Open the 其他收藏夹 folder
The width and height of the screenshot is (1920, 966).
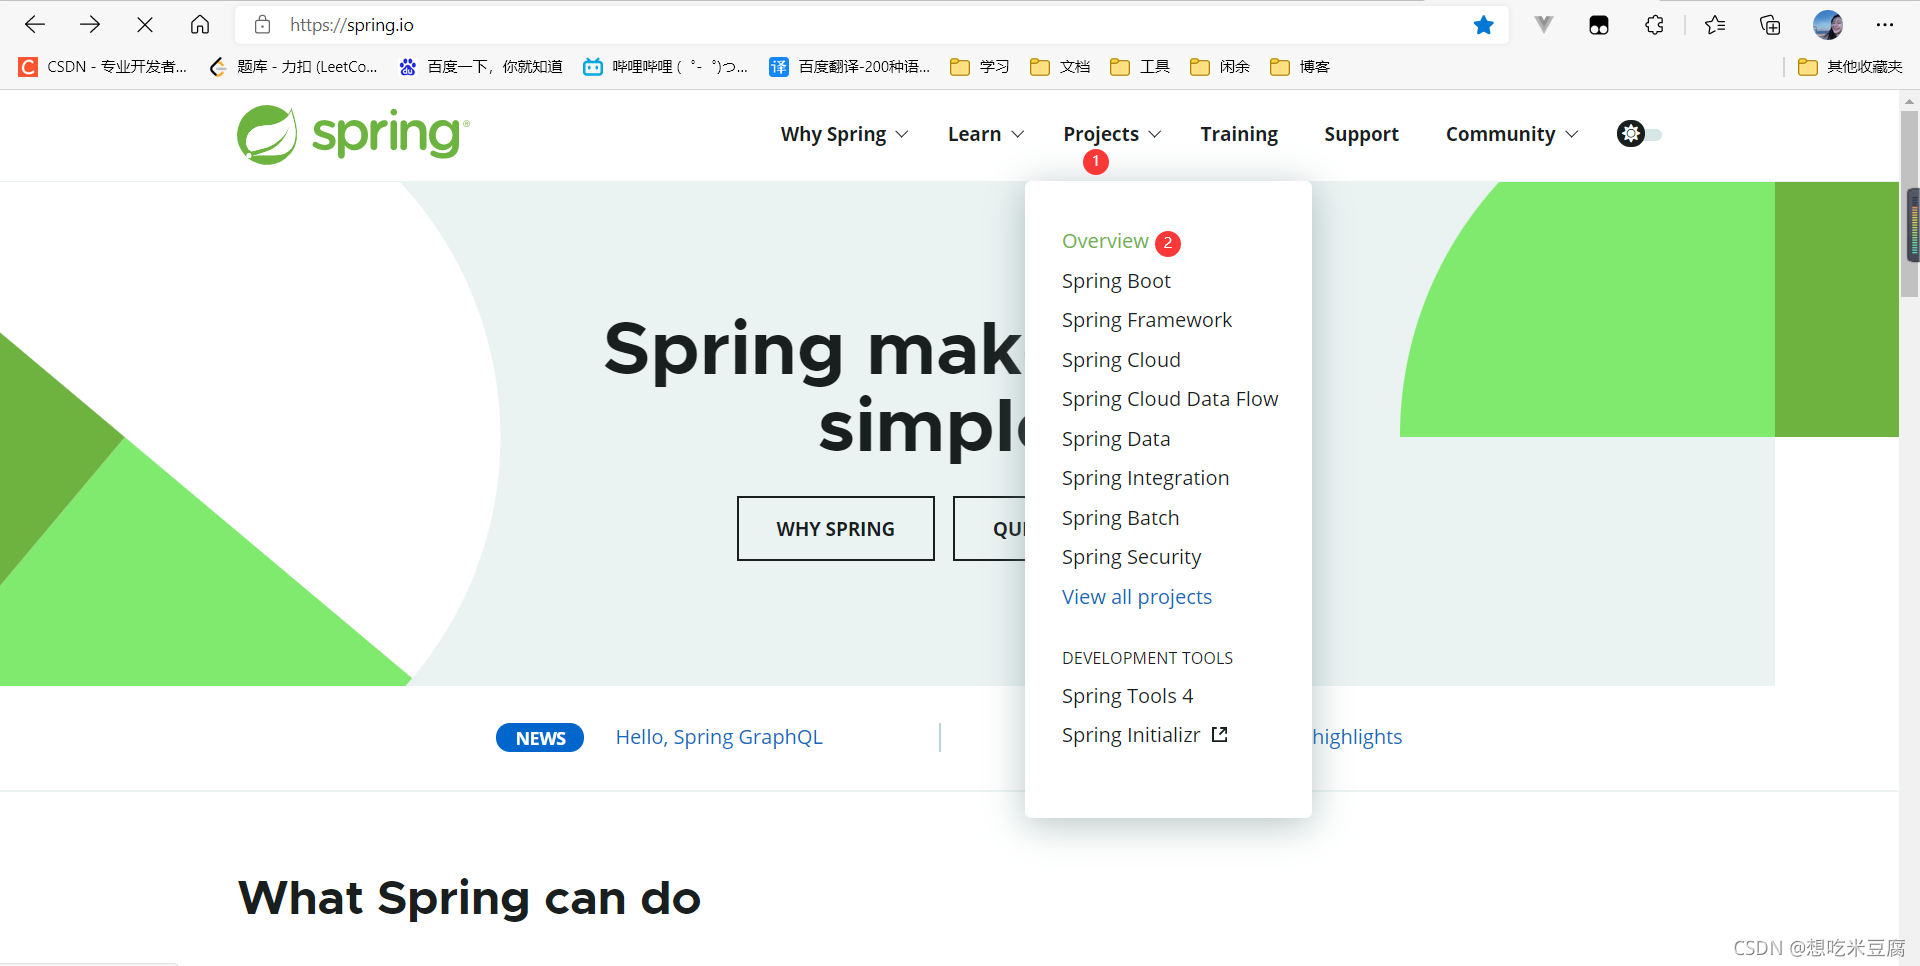click(1850, 67)
